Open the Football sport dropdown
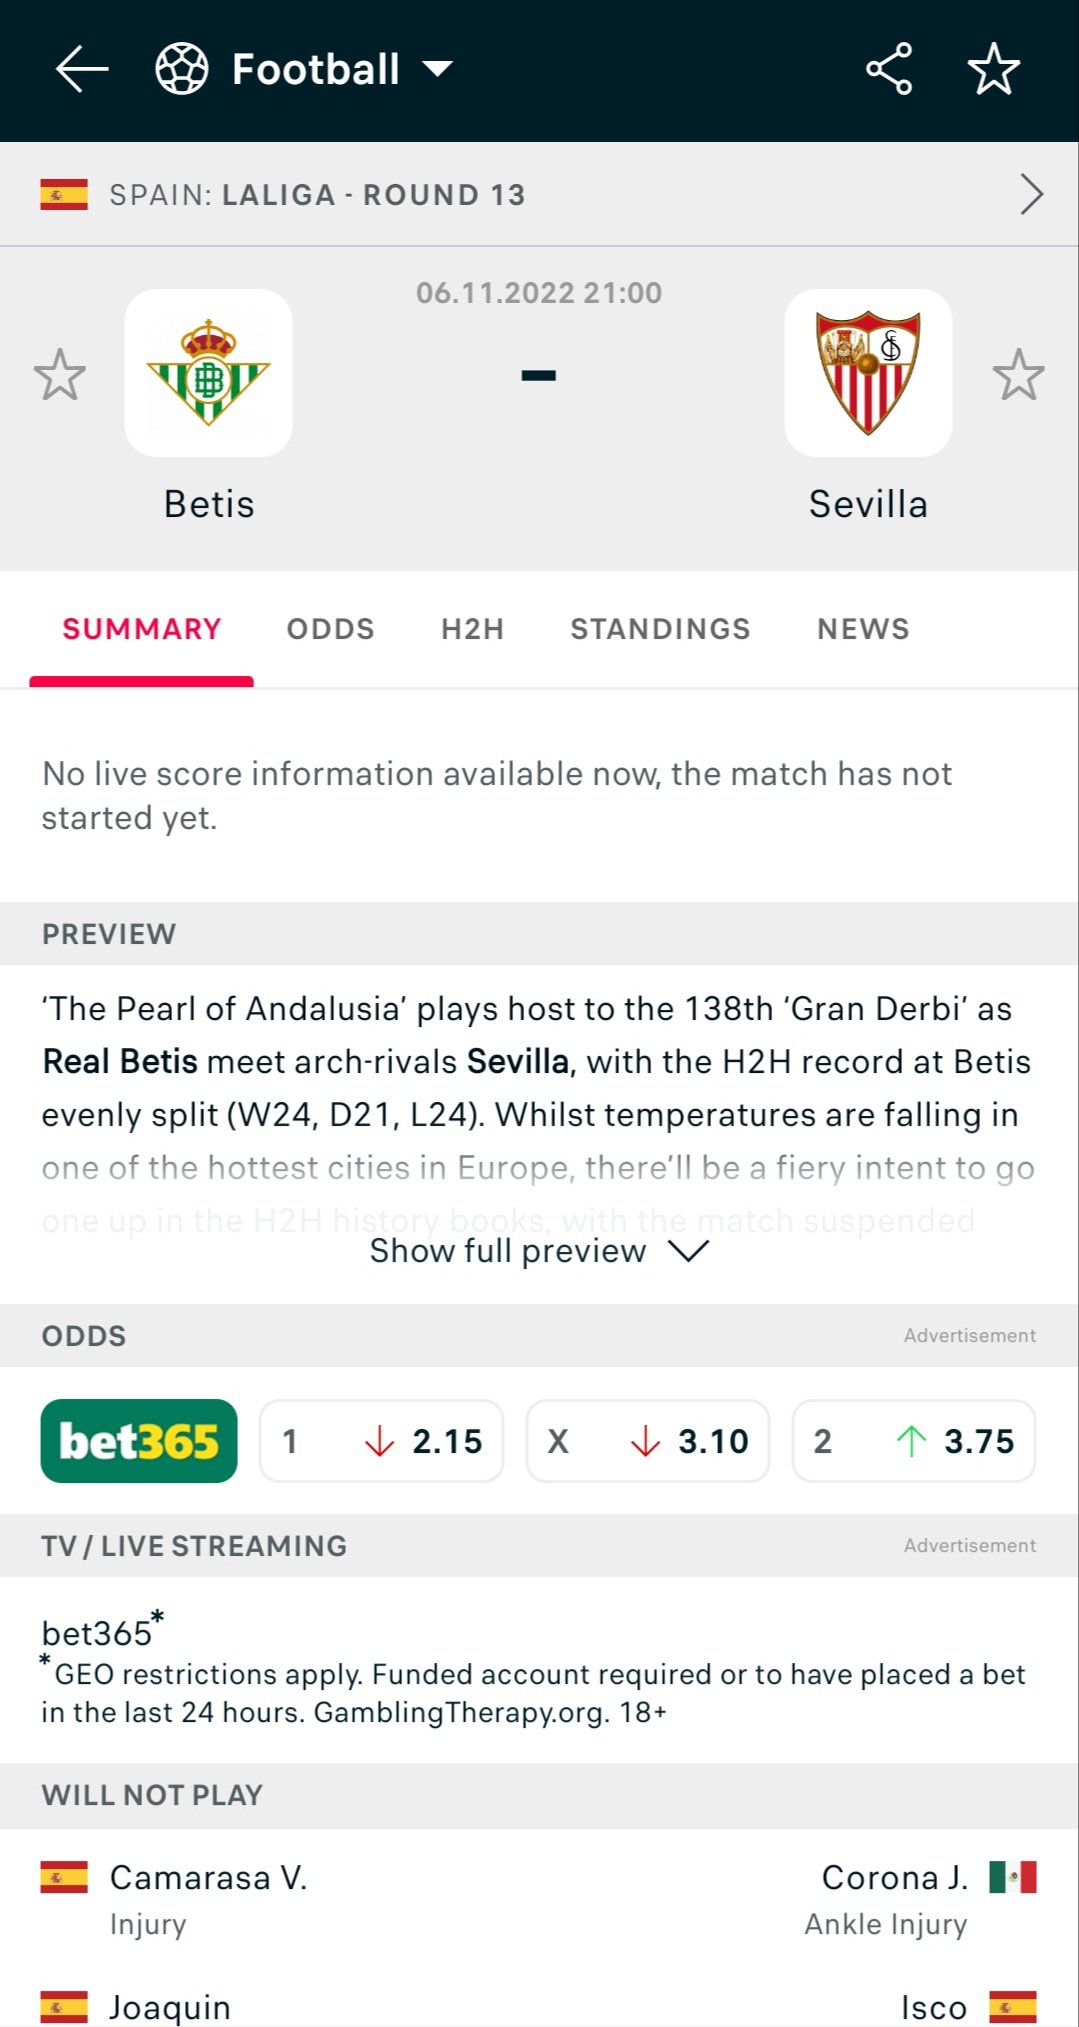Screen dimensions: 1079x2027 click(438, 69)
